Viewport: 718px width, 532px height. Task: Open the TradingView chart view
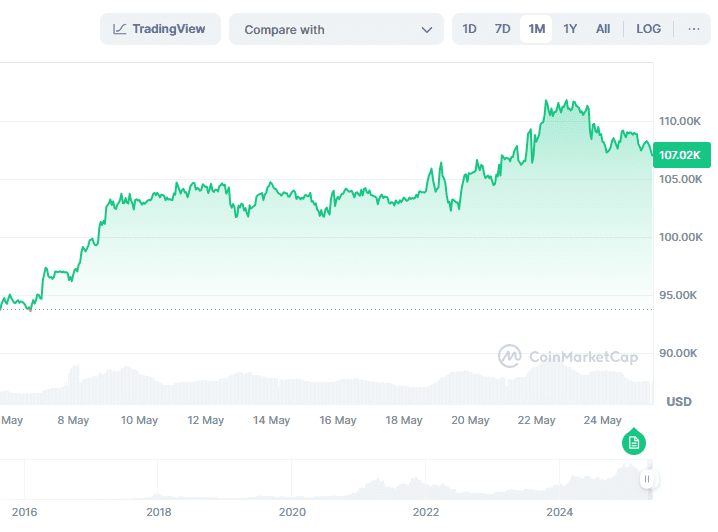[160, 29]
